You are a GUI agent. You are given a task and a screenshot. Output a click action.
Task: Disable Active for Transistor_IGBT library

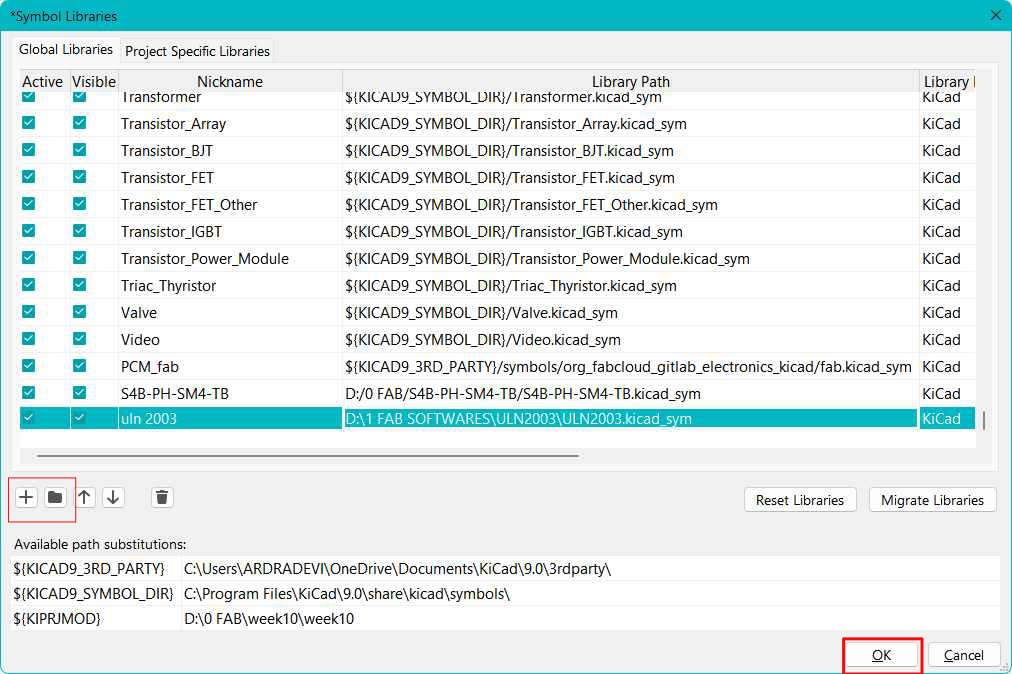[x=28, y=231]
